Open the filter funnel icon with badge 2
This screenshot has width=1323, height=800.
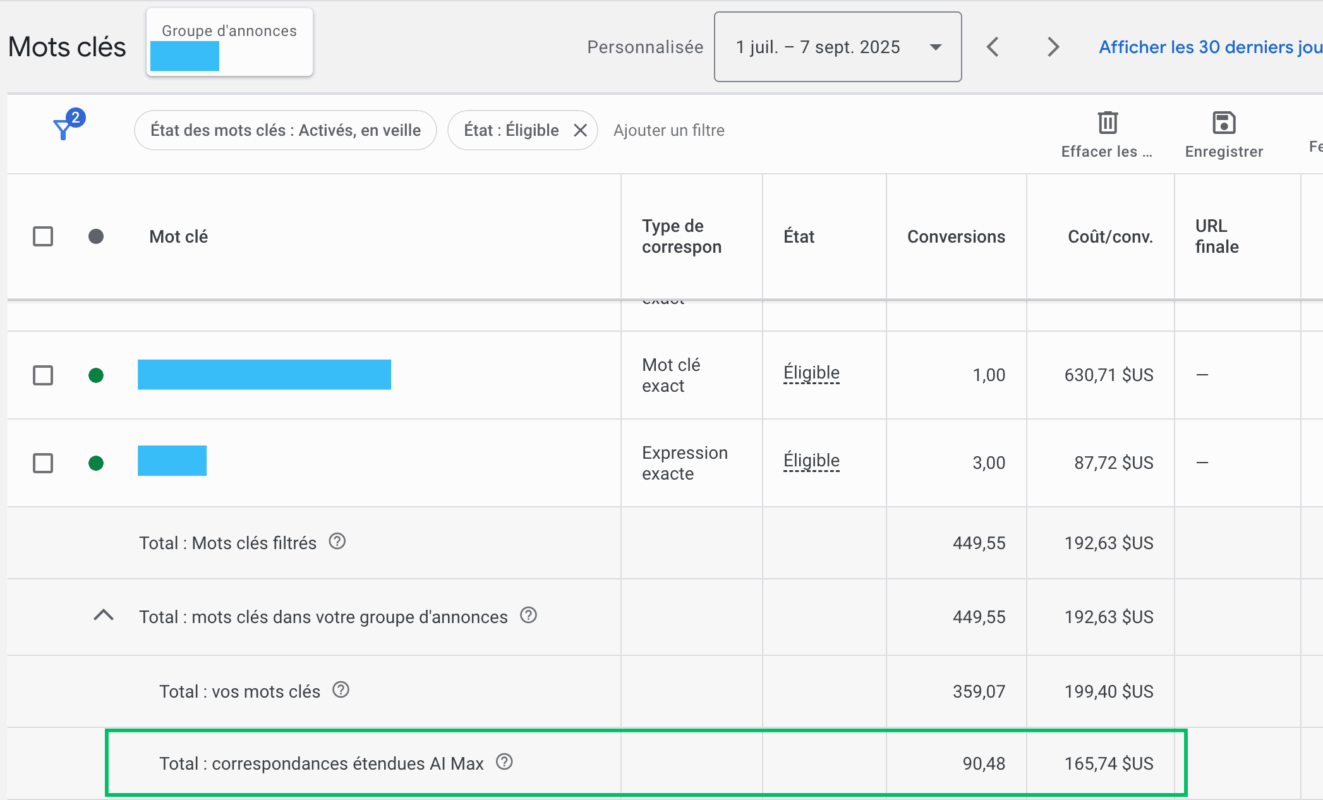(67, 126)
